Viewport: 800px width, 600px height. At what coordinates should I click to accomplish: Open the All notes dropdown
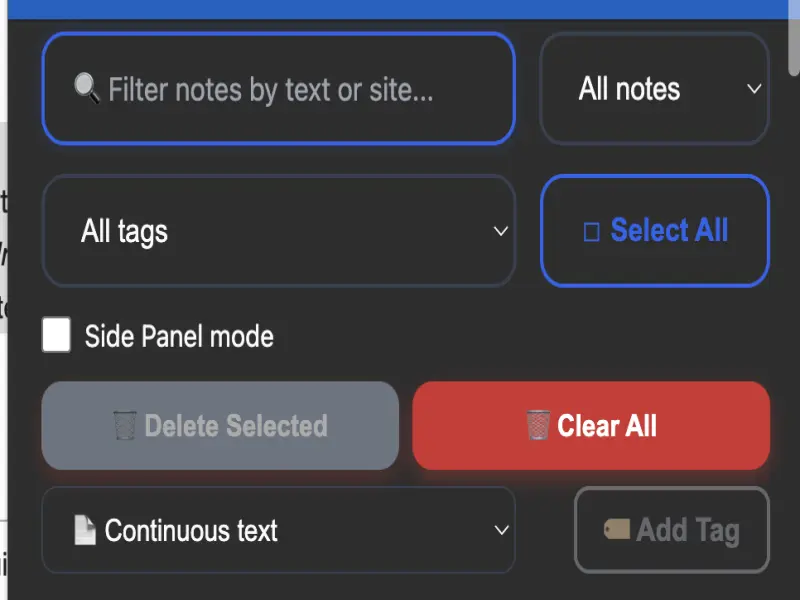(x=654, y=89)
